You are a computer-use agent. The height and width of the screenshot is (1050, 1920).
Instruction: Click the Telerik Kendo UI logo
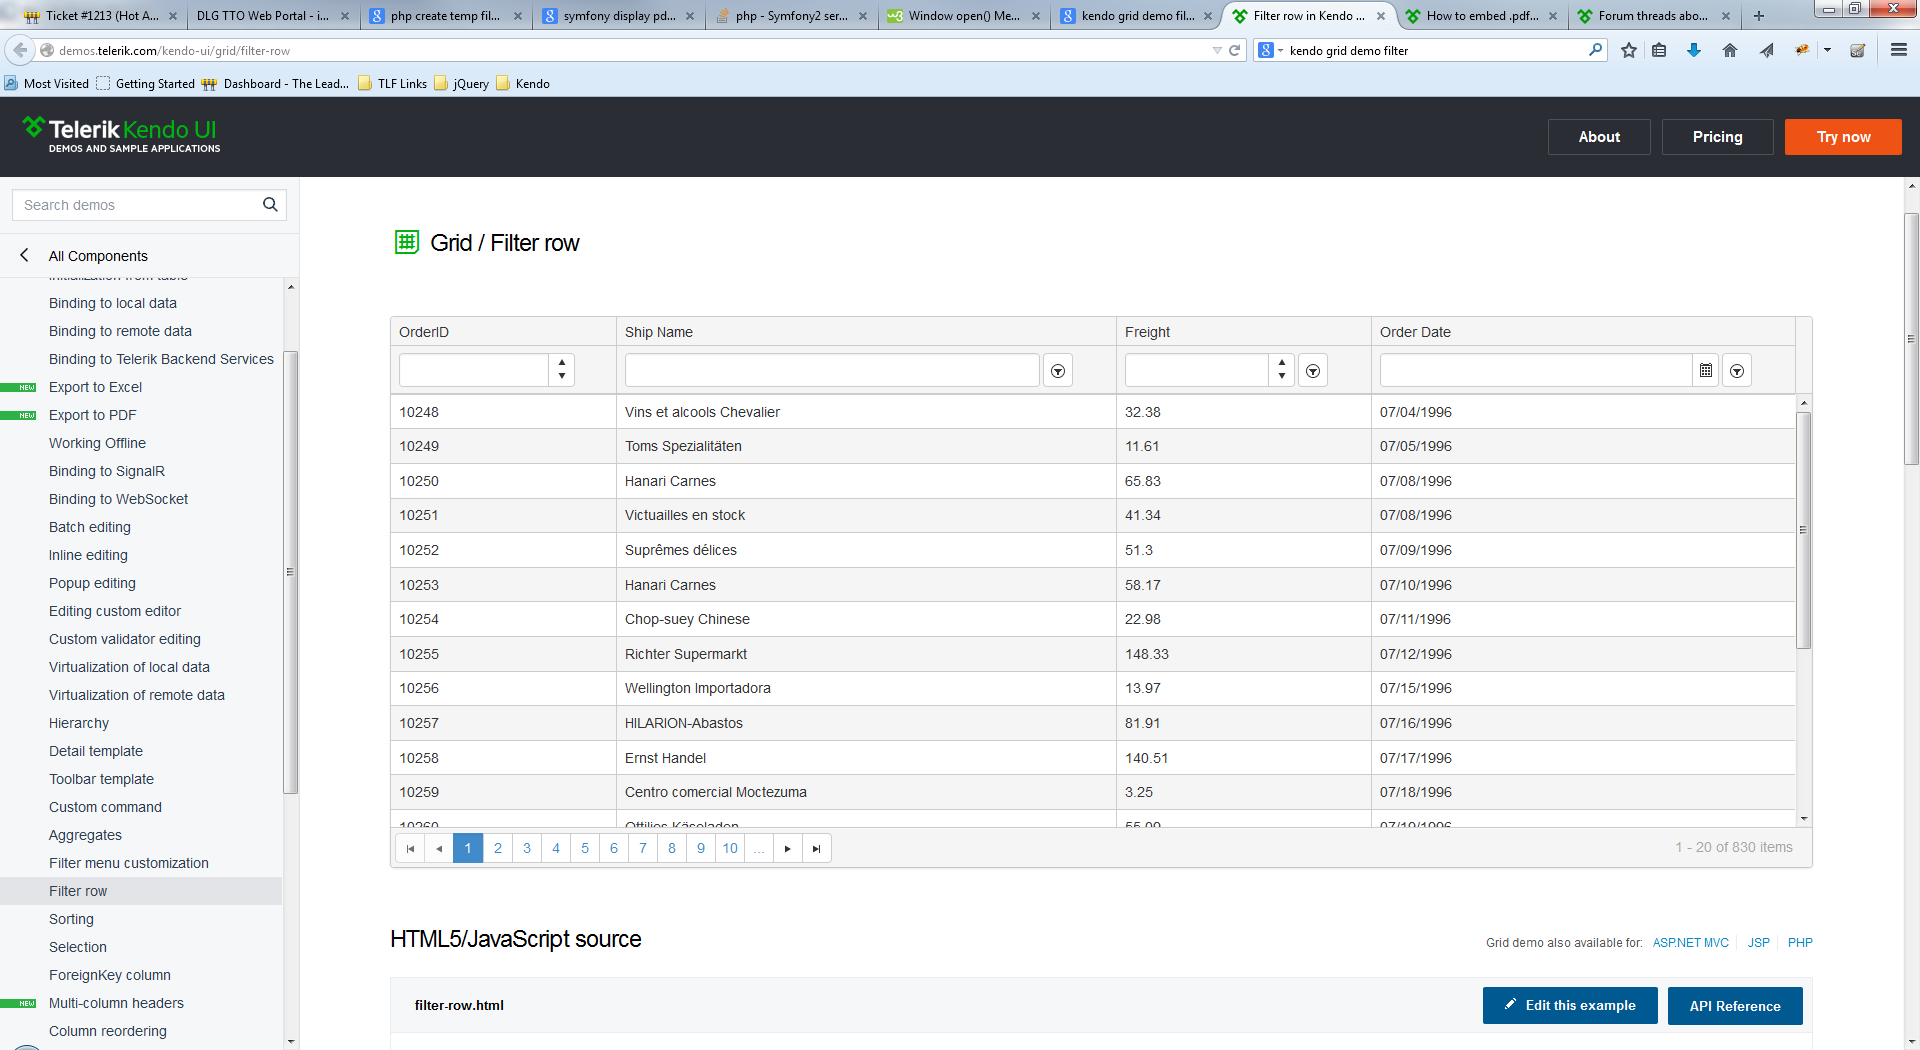(120, 136)
